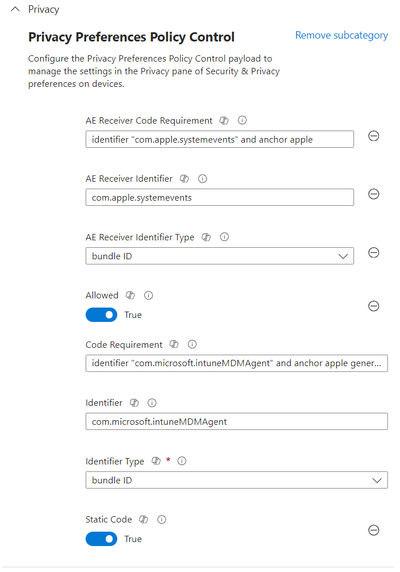Click Copilot icon beside Identifier label
The height and width of the screenshot is (572, 400).
[x=134, y=403]
